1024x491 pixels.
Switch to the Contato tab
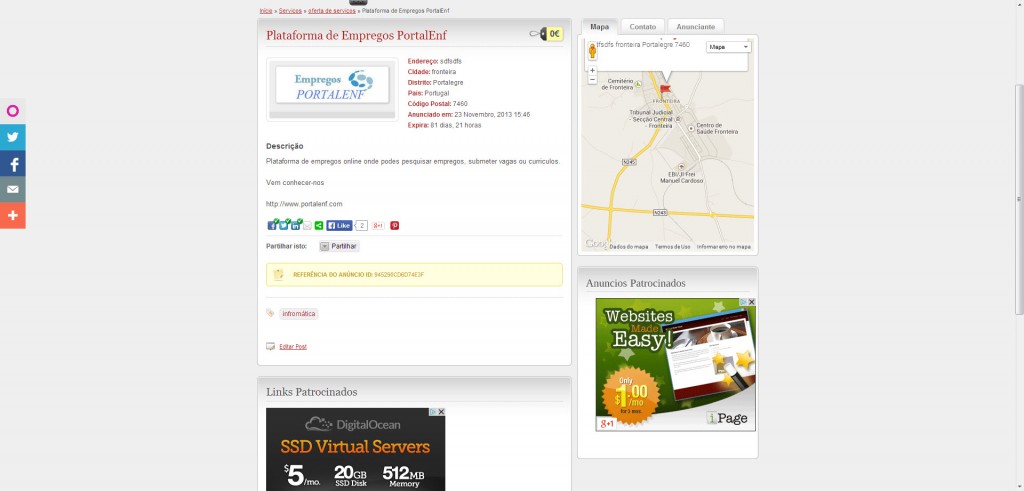click(x=643, y=27)
